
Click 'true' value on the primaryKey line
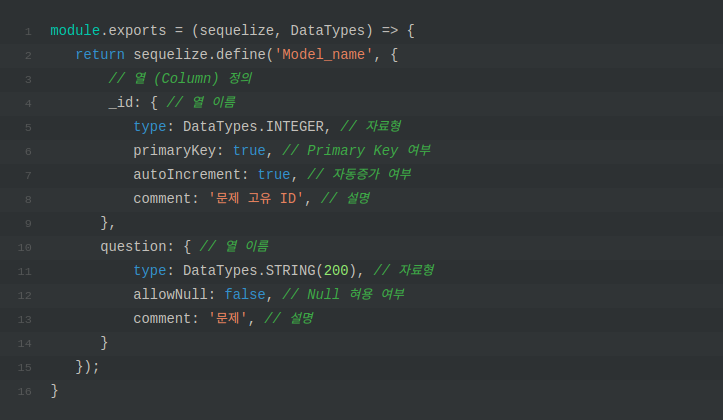[249, 151]
